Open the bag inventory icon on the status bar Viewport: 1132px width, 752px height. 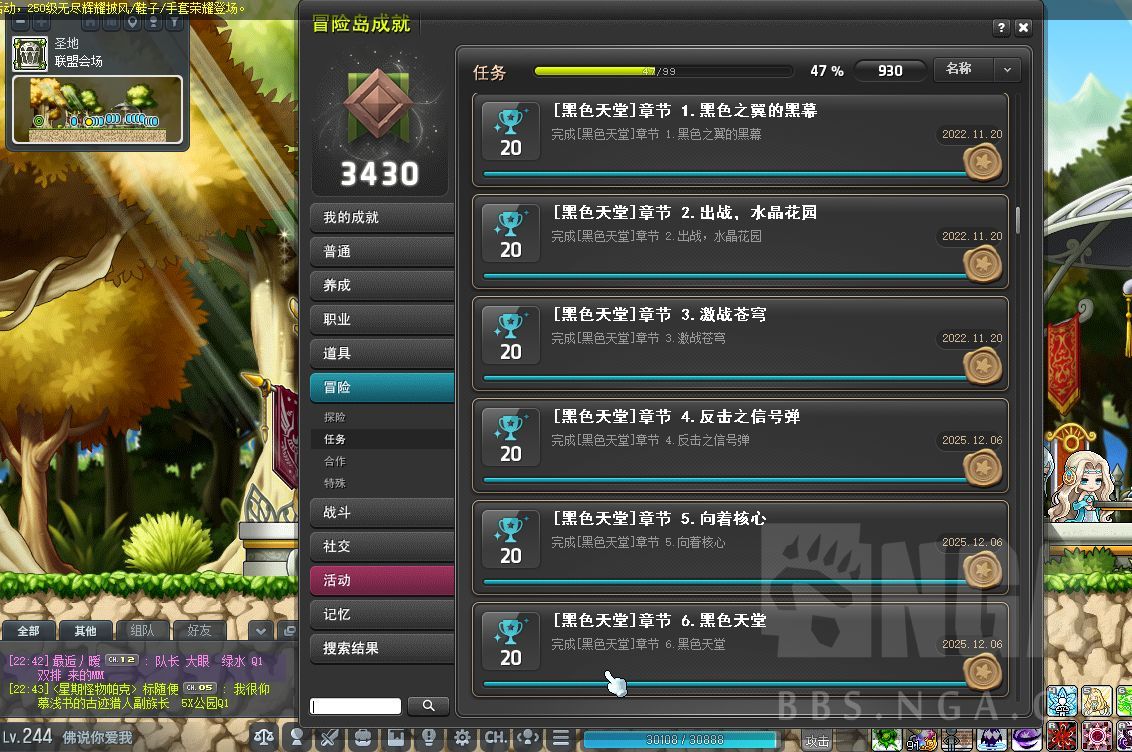362,737
